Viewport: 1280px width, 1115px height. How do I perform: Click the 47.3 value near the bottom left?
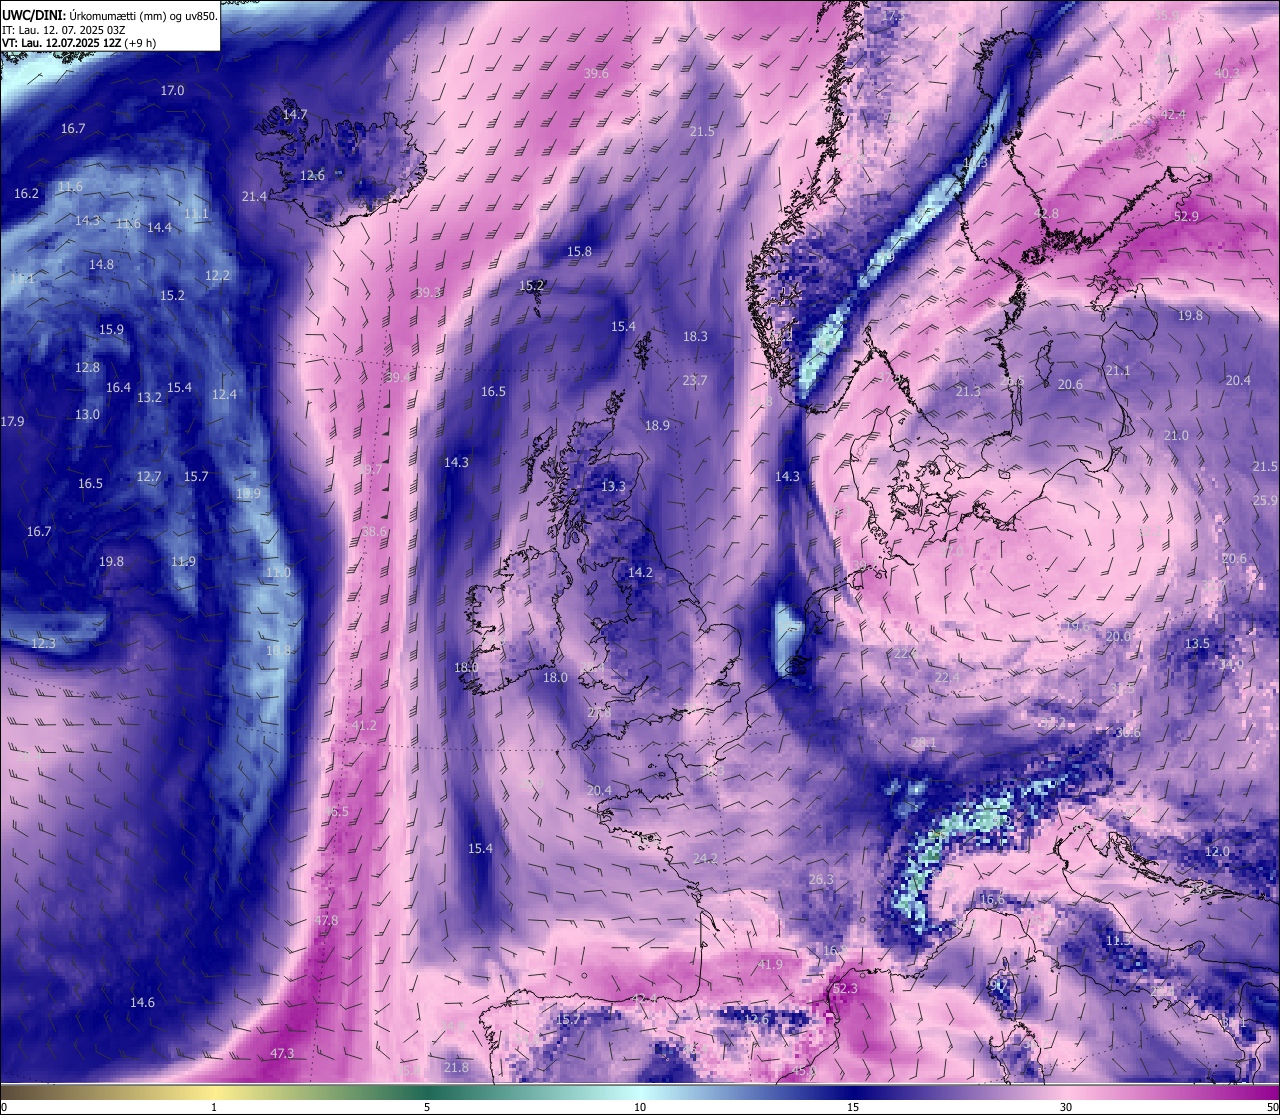click(282, 1054)
